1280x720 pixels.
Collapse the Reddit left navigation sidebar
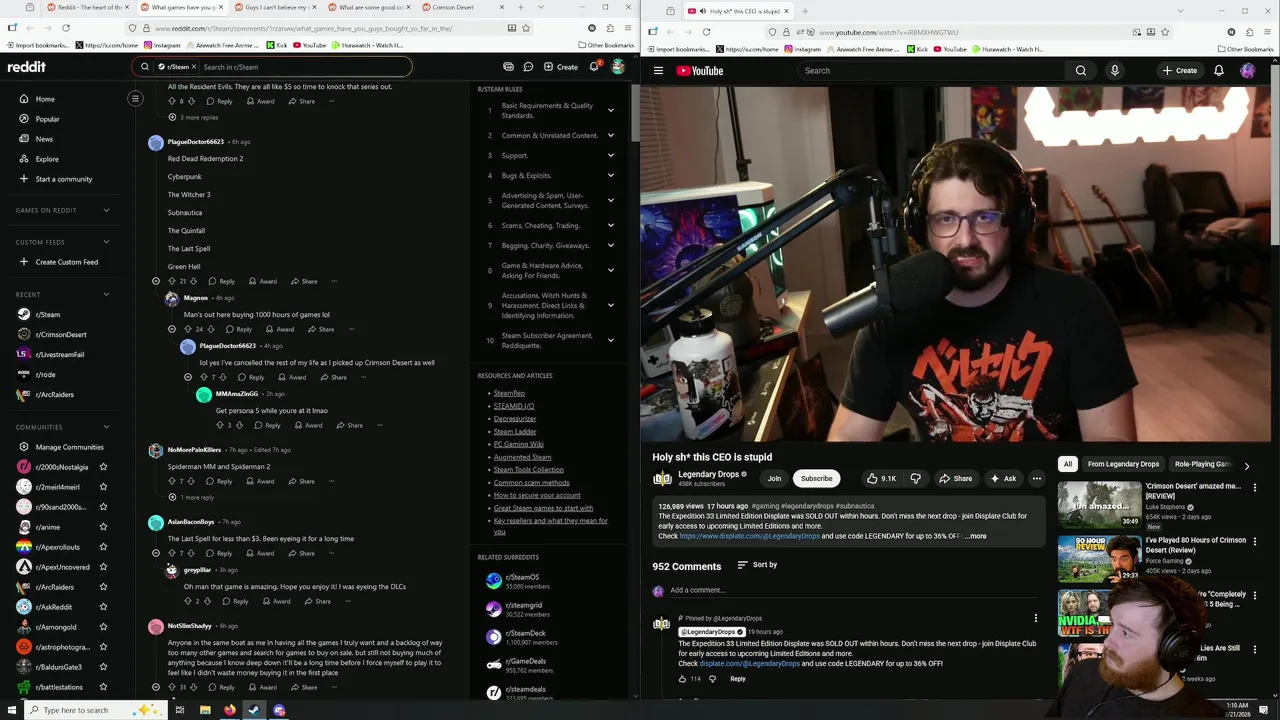click(135, 98)
